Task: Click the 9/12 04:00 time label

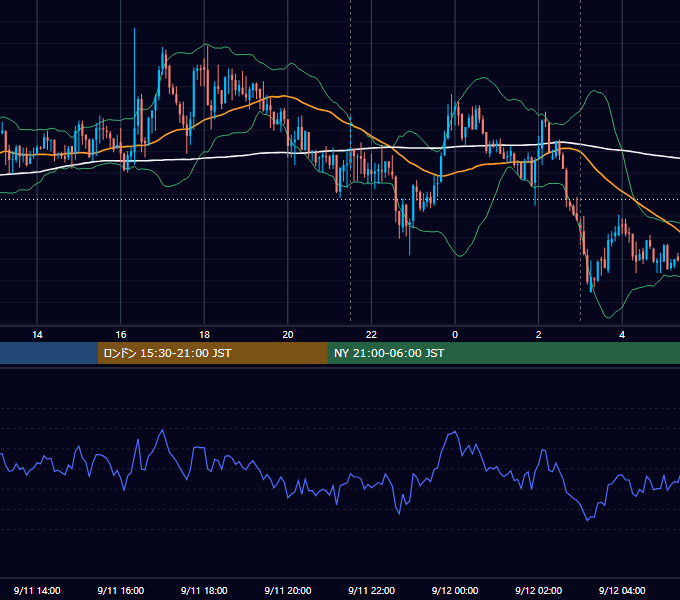Action: click(622, 590)
